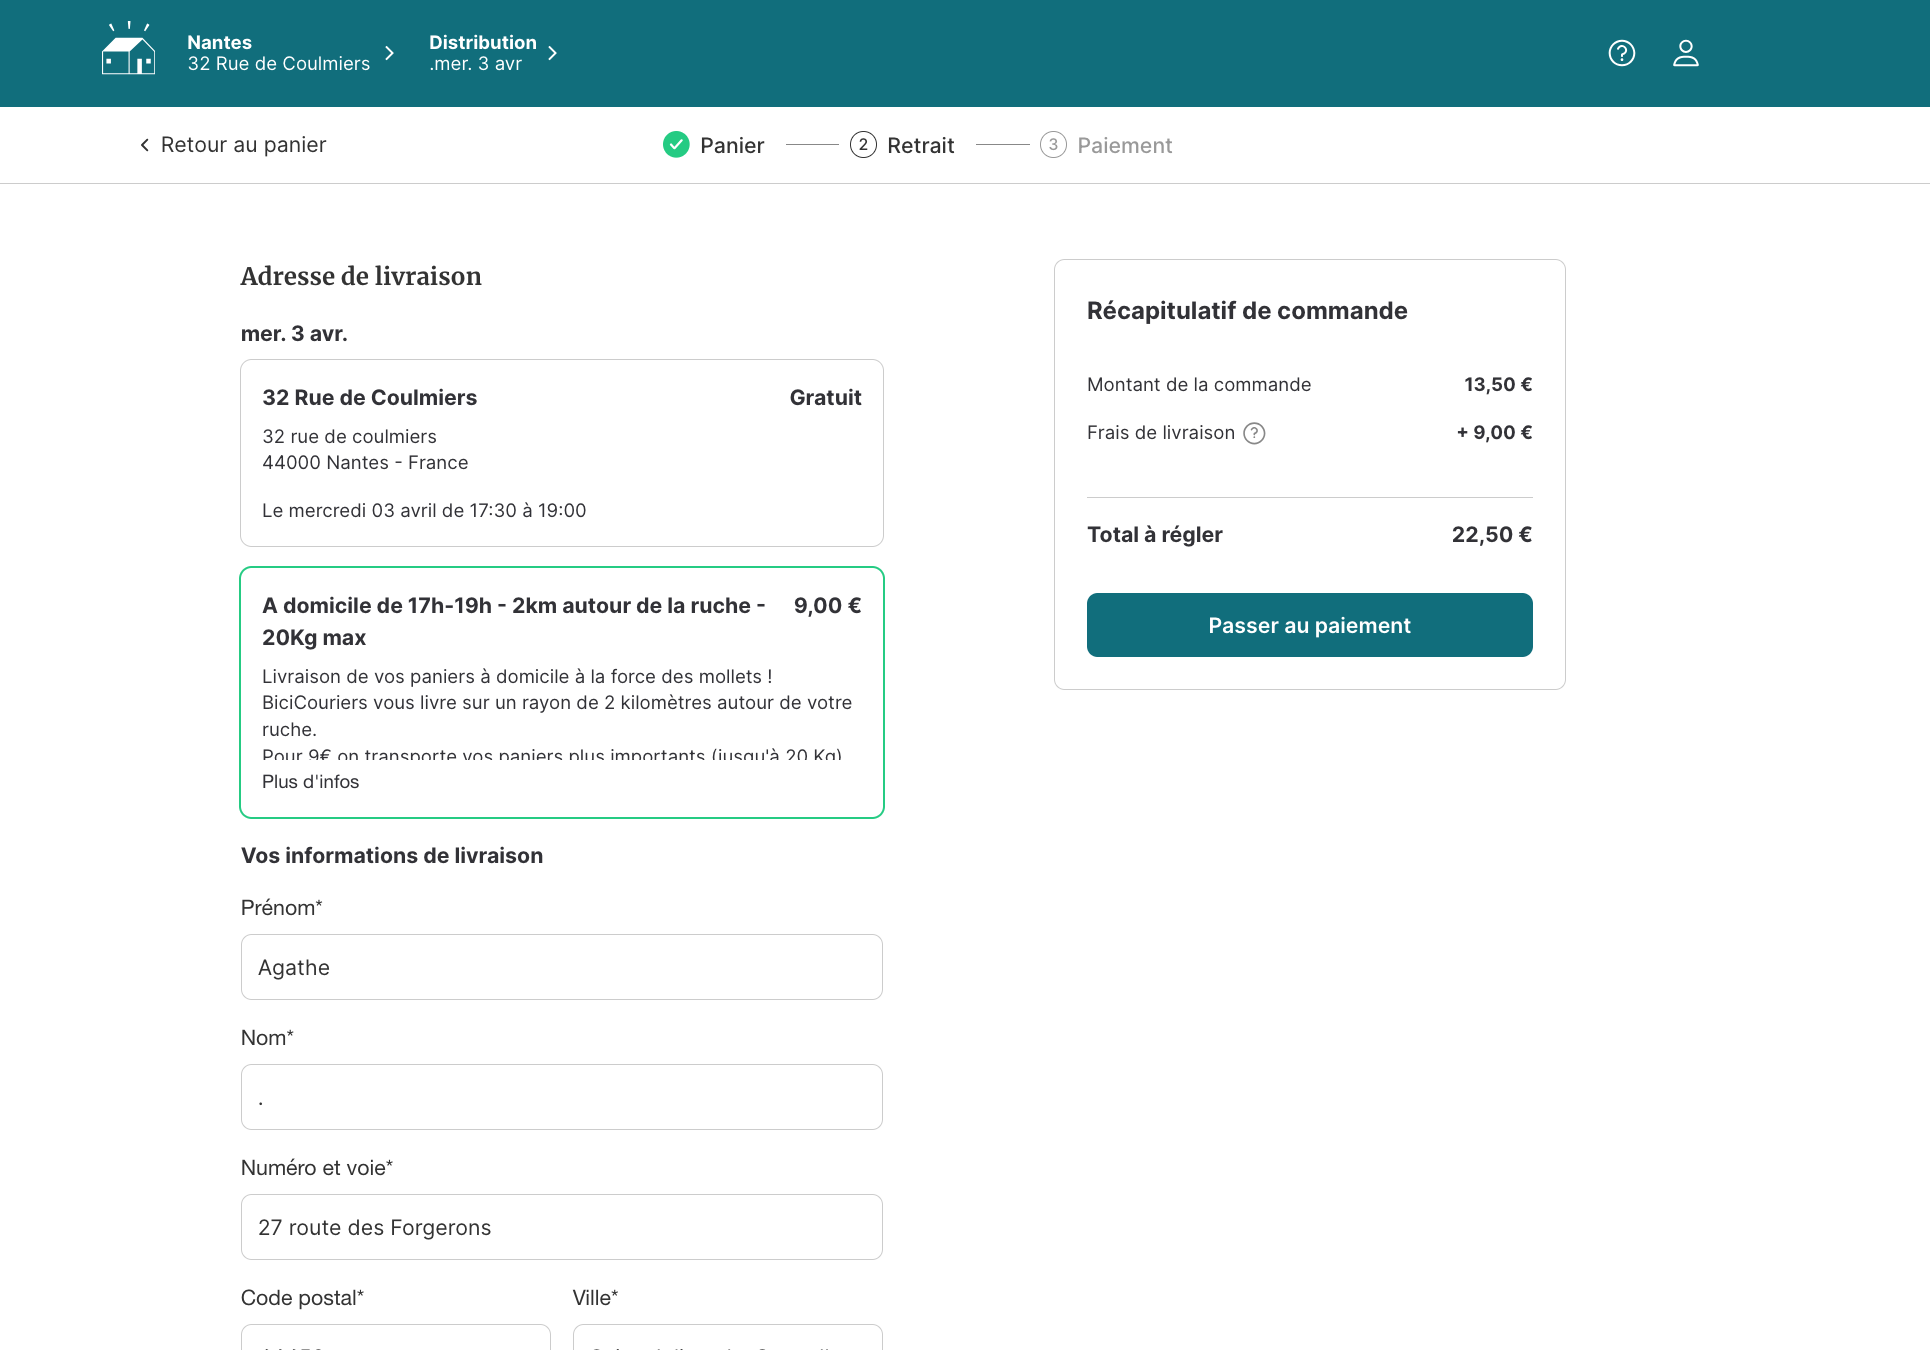
Task: Click the + 9,00 € delivery fee value
Action: [x=1494, y=433]
